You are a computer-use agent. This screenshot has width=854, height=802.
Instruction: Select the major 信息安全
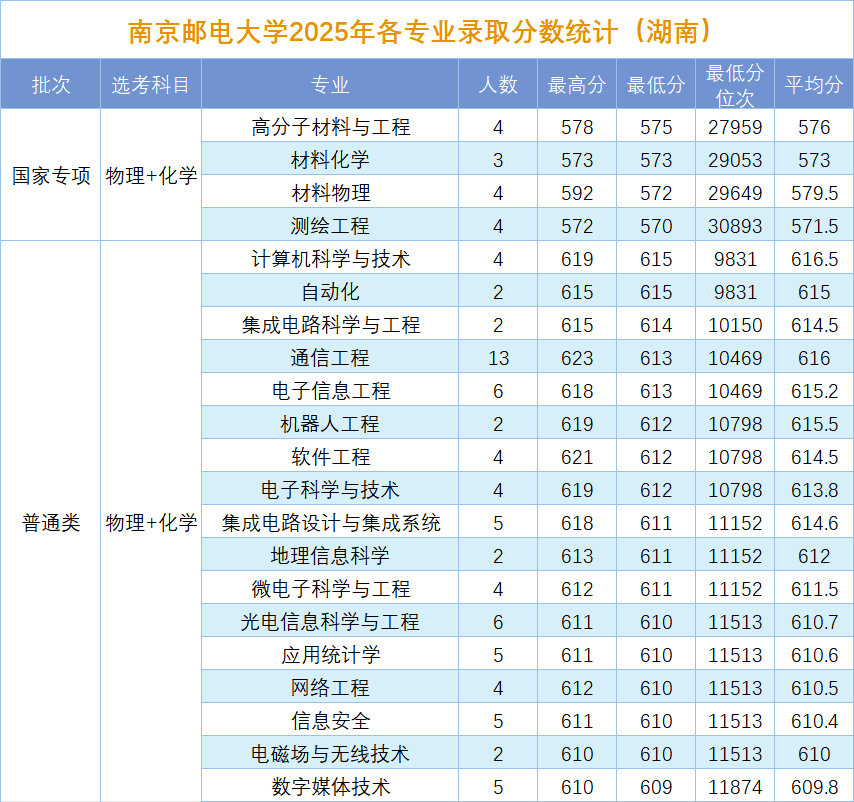click(x=330, y=720)
